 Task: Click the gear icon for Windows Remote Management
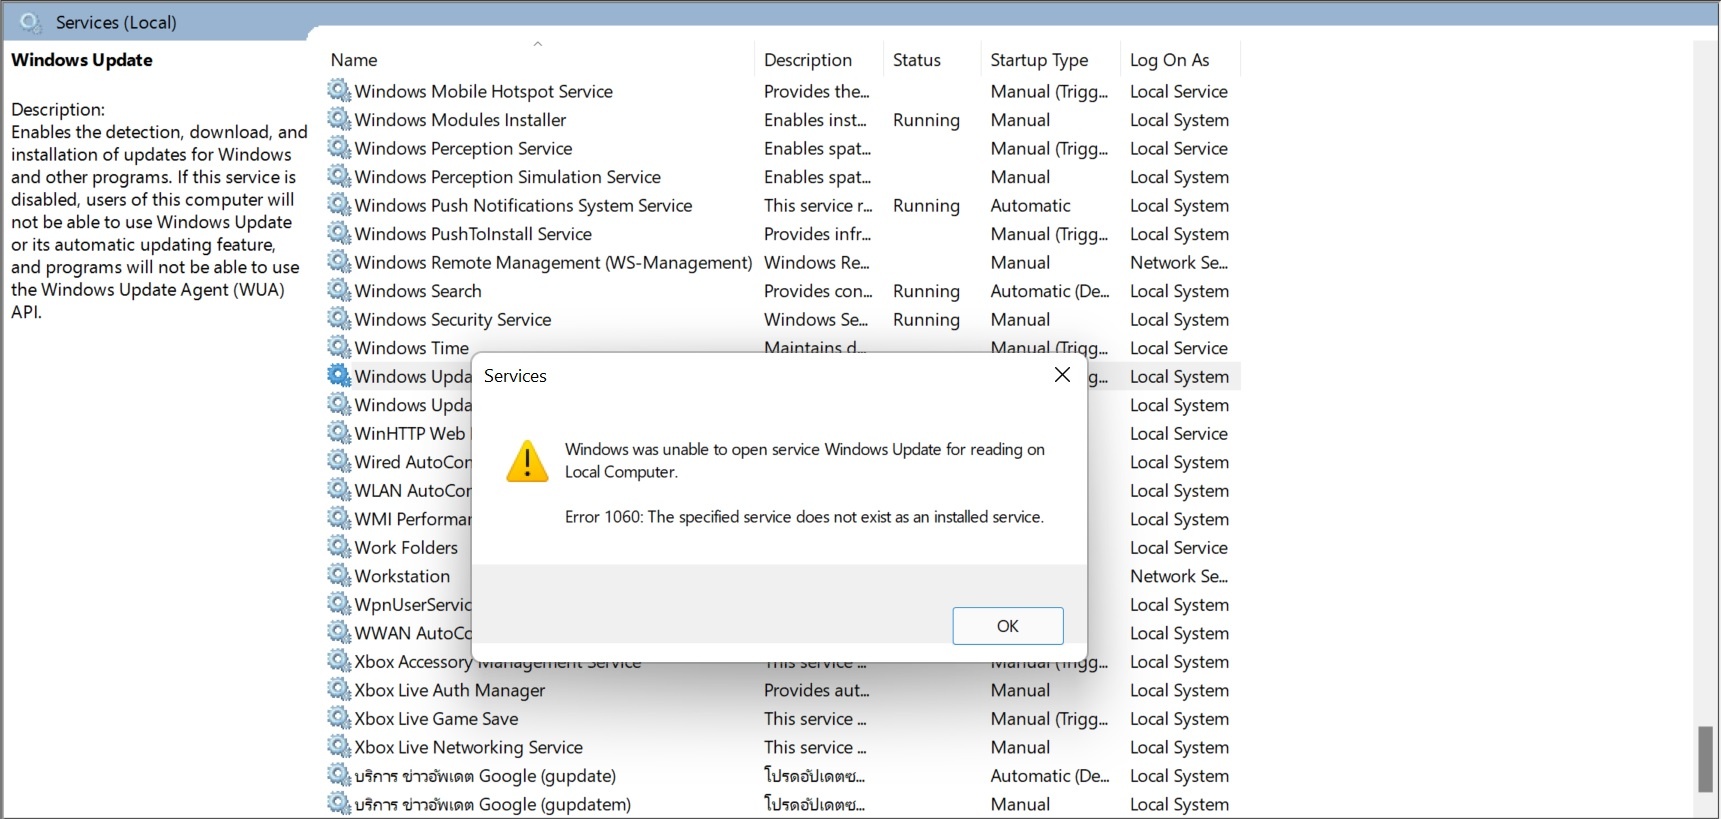point(339,261)
